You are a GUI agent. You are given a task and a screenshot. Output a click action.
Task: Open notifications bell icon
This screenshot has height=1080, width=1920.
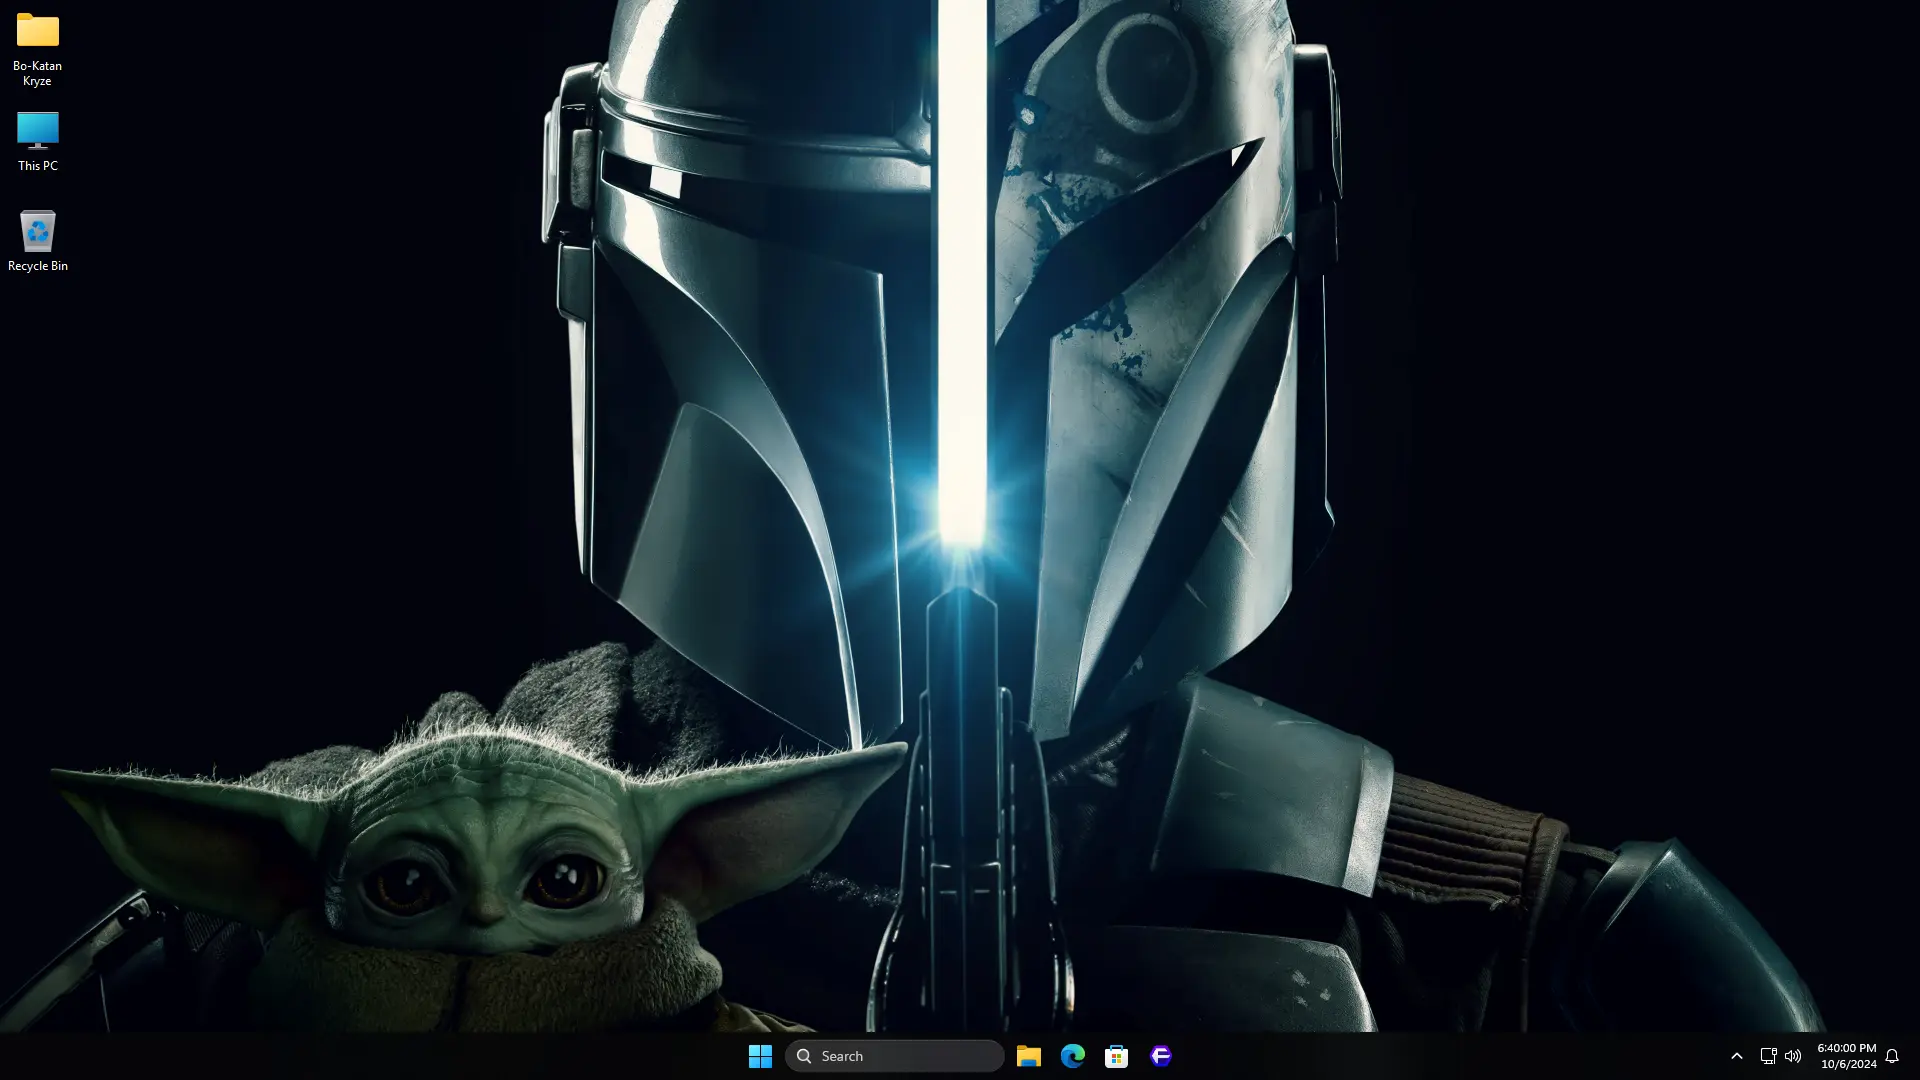[x=1892, y=1056]
